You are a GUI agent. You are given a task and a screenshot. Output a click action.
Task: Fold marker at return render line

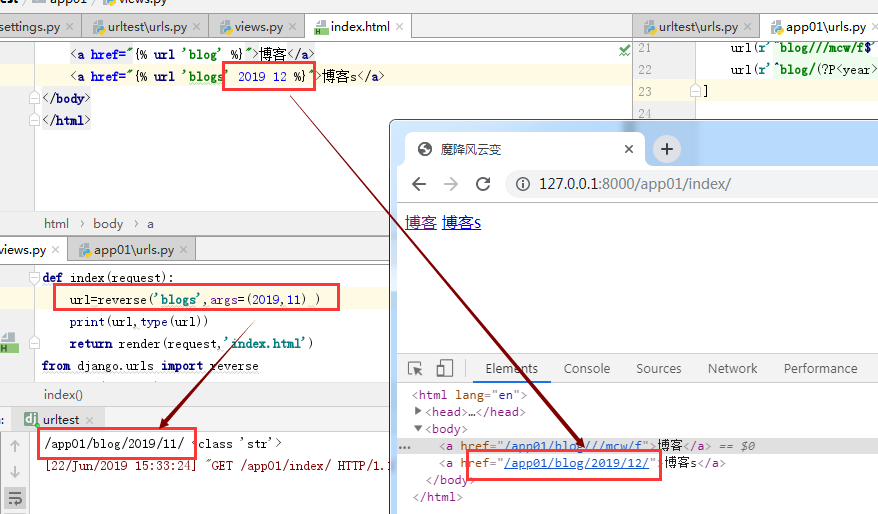(x=34, y=343)
